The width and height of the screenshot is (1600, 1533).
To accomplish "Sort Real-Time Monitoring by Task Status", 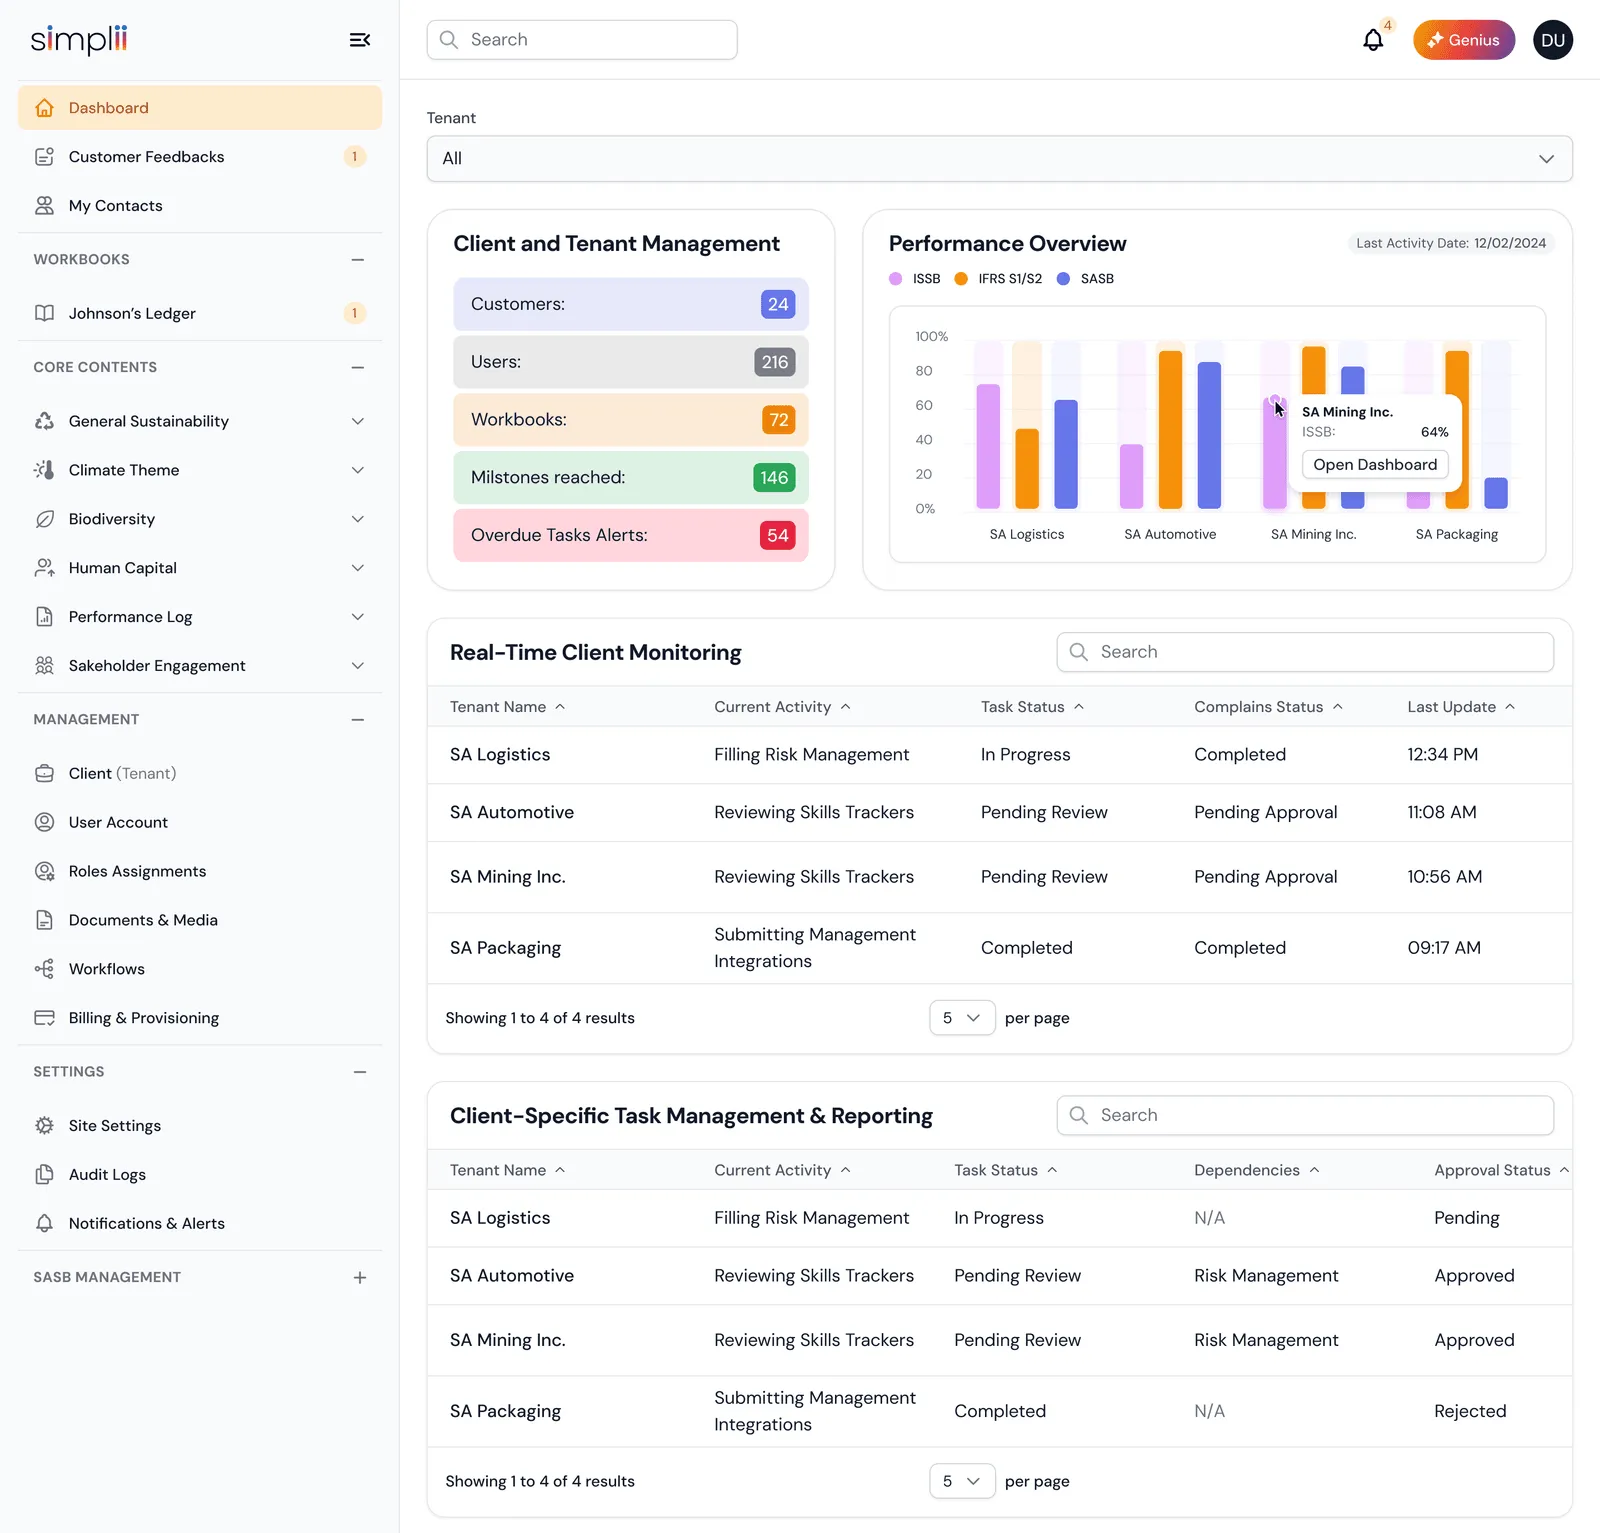I will point(1032,707).
